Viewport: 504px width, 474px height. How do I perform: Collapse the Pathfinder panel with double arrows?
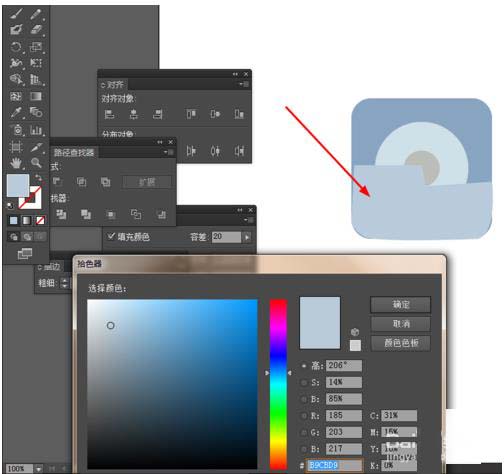[x=160, y=142]
